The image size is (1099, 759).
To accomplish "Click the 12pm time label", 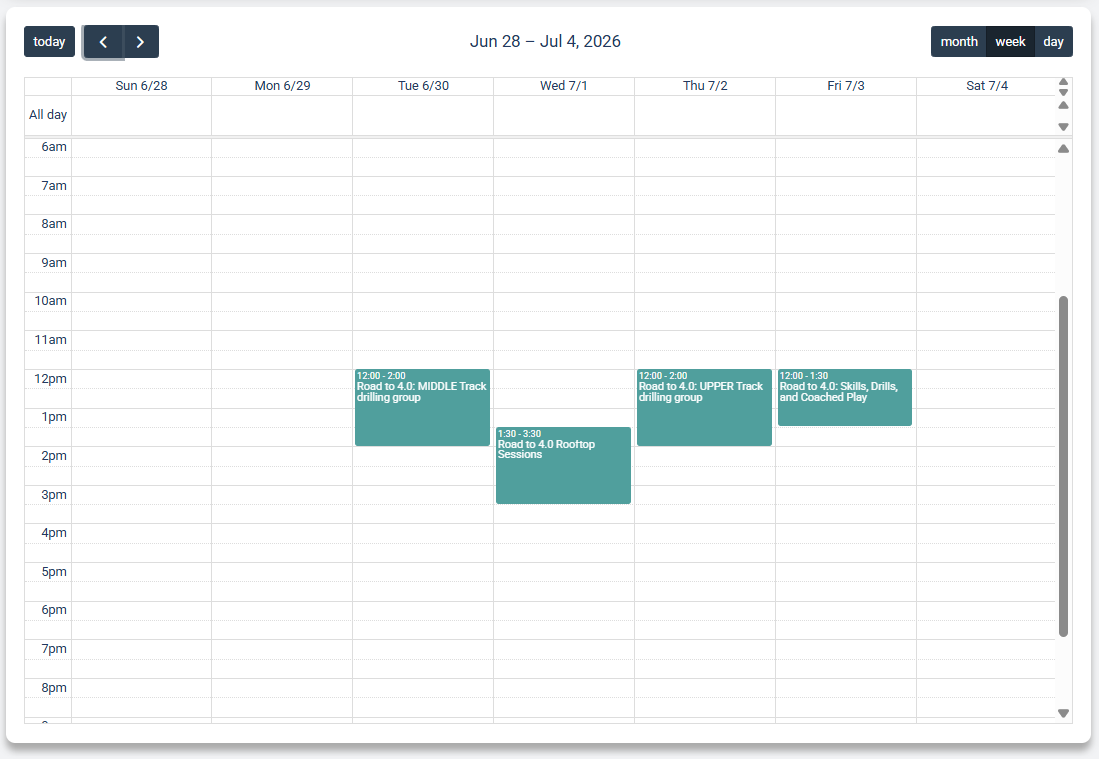I will pyautogui.click(x=50, y=379).
